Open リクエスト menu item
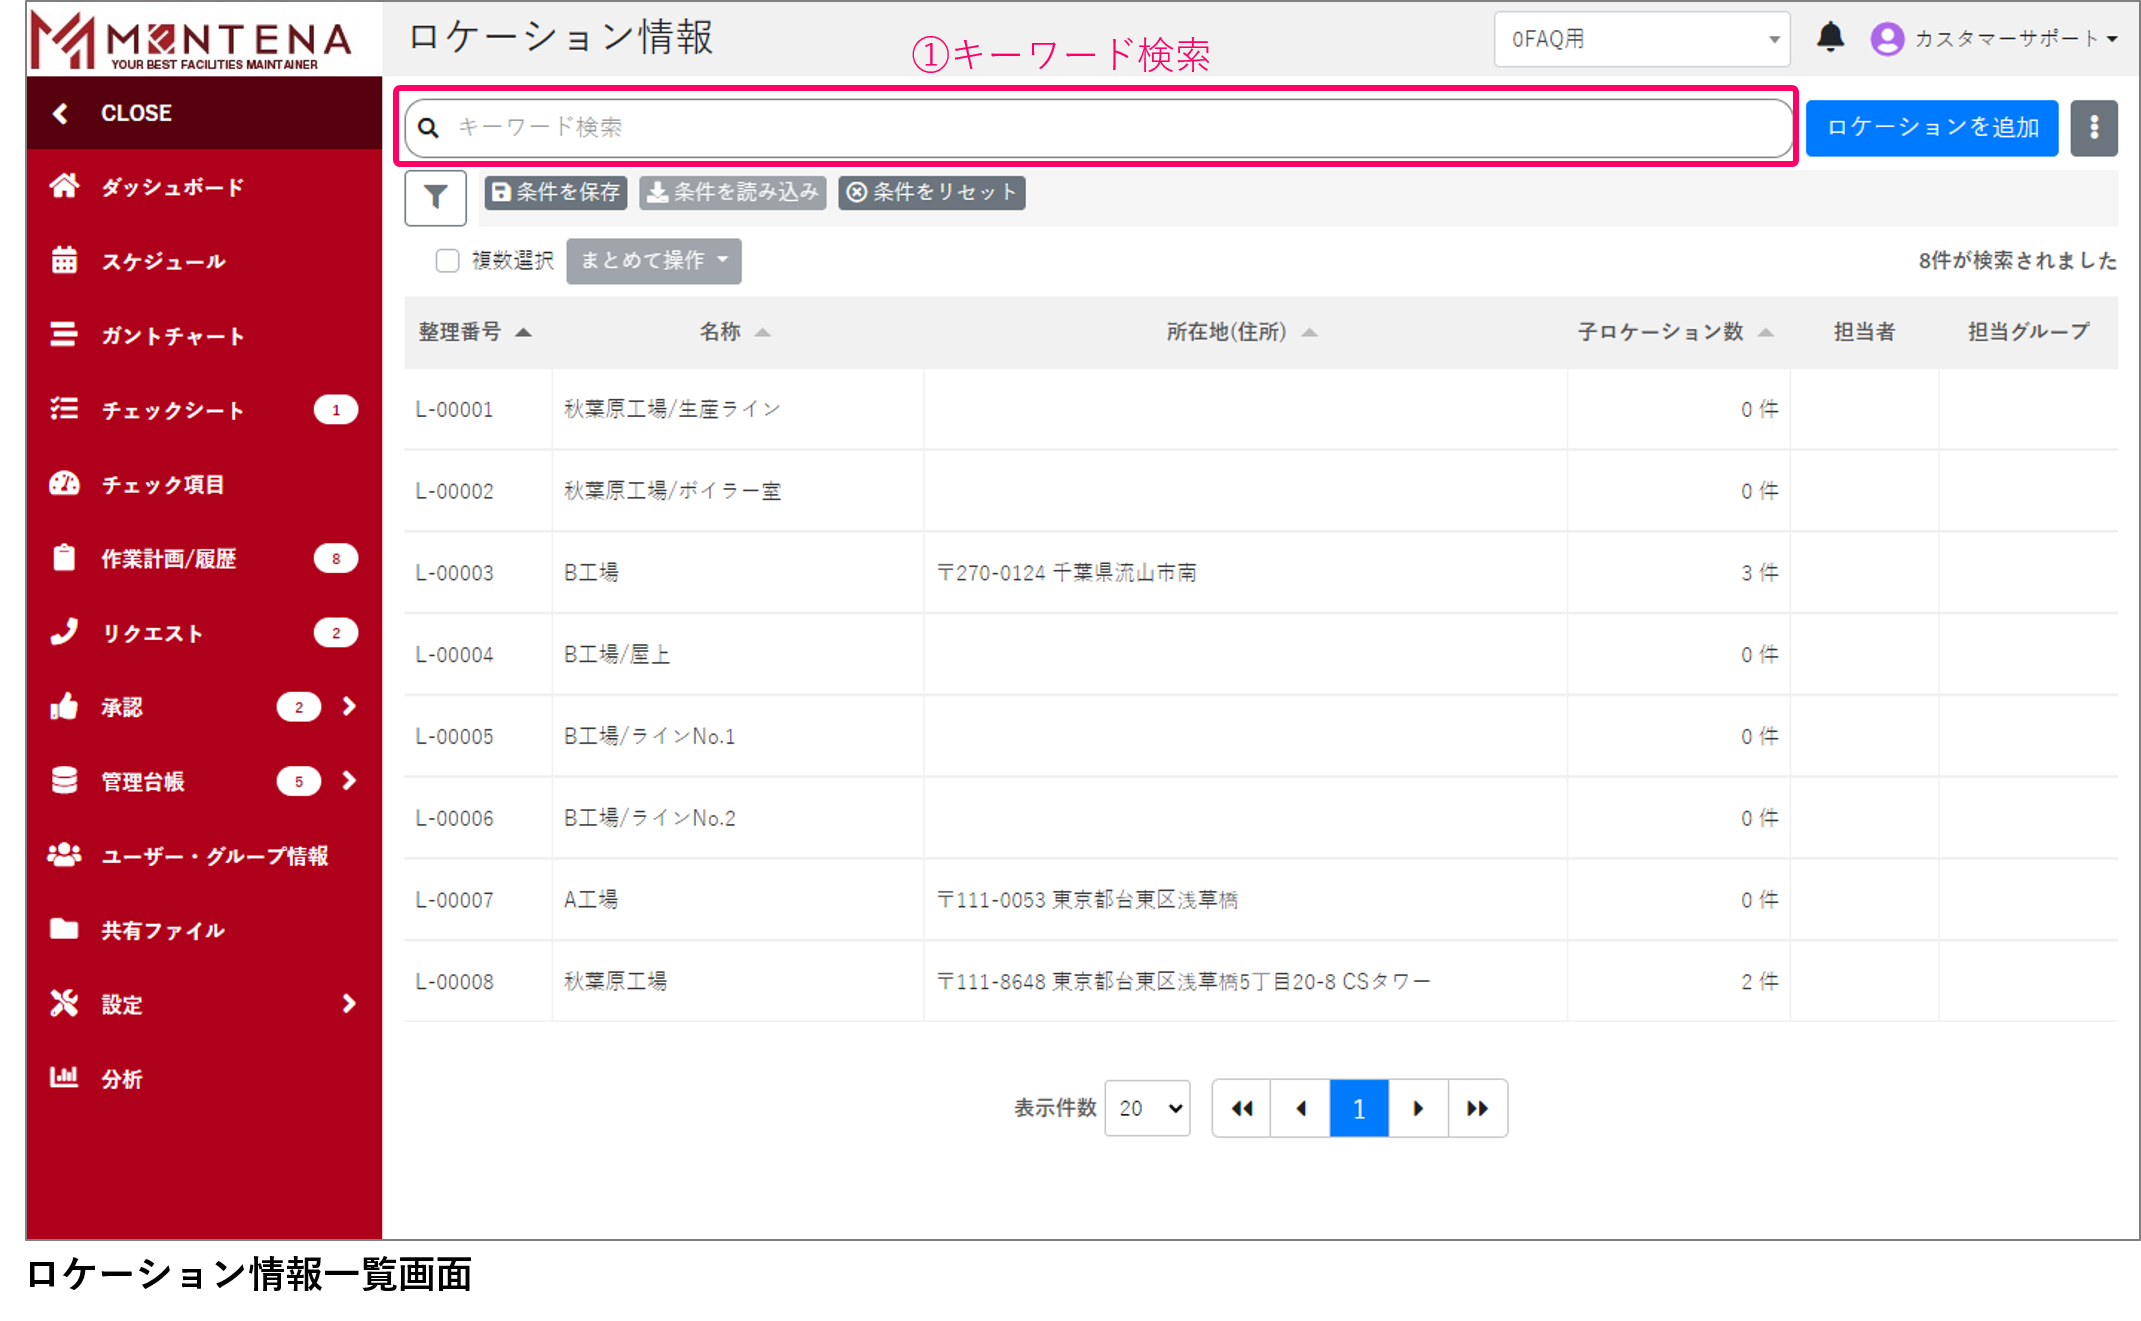 (152, 633)
